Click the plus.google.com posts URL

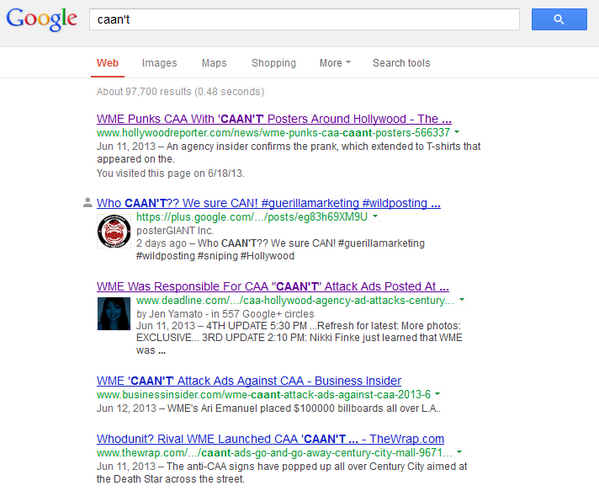point(252,217)
